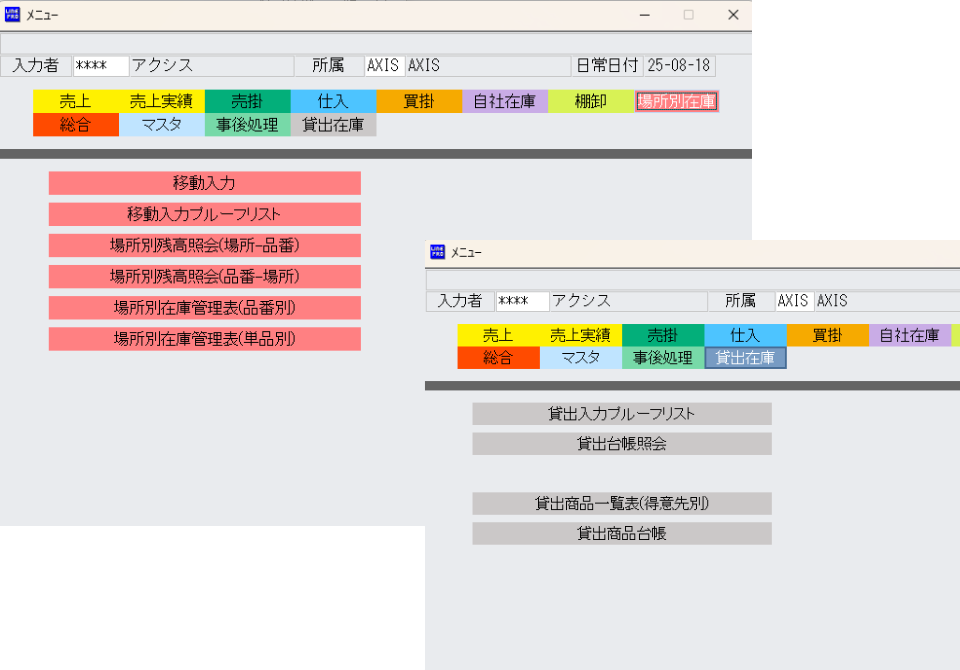Open 移動入力プルーフリスト
Viewport: 960px width, 670px height.
click(x=204, y=214)
